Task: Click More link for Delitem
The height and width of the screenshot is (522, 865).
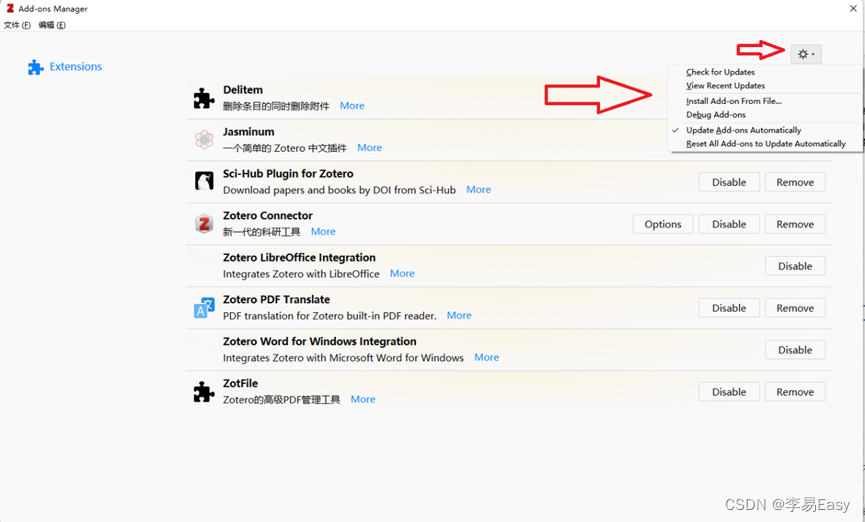Action: point(352,105)
